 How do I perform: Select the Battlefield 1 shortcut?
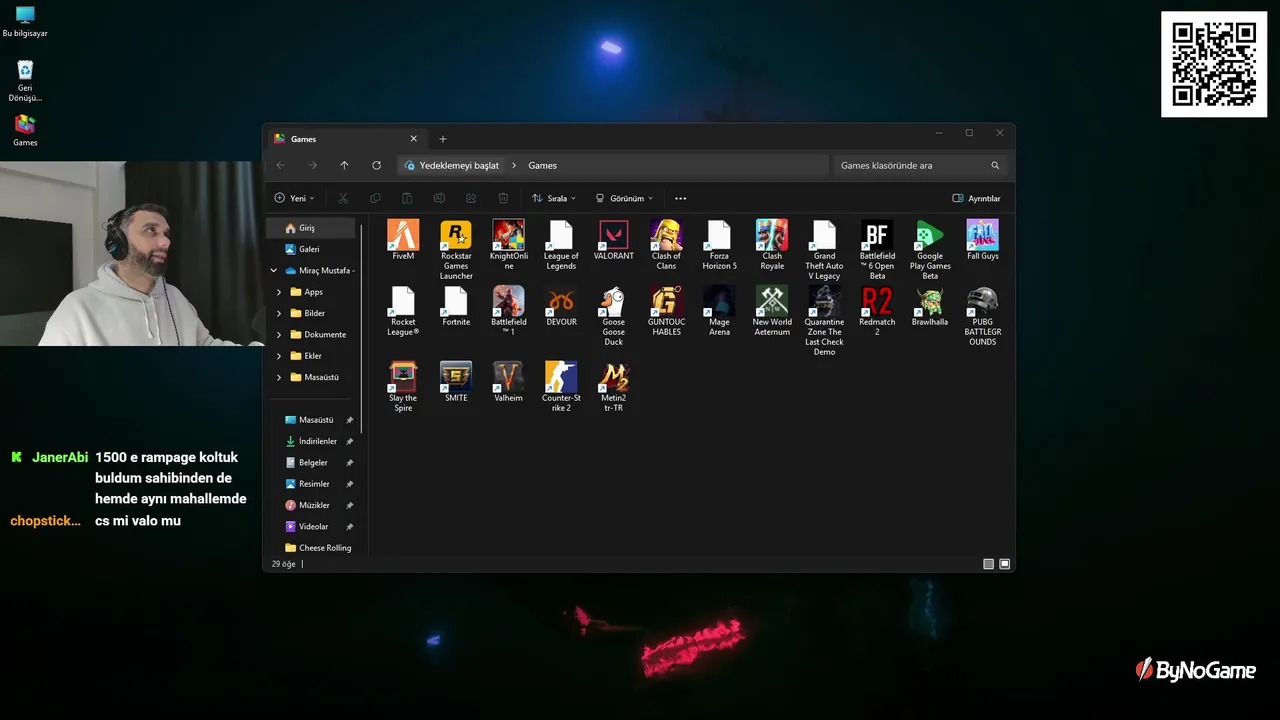(x=508, y=311)
